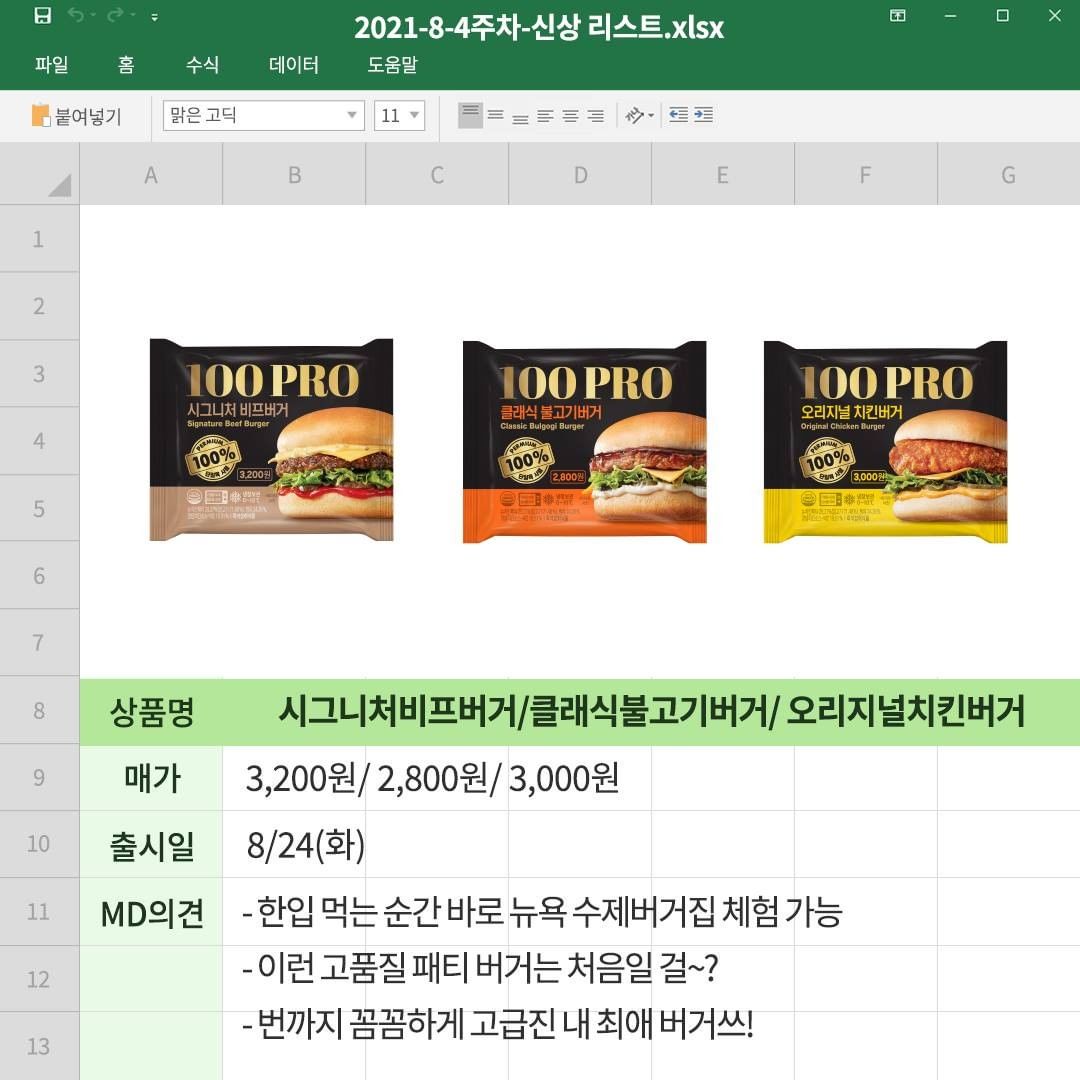The height and width of the screenshot is (1080, 1080).
Task: Open the Undo history dropdown arrow
Action: 93,16
